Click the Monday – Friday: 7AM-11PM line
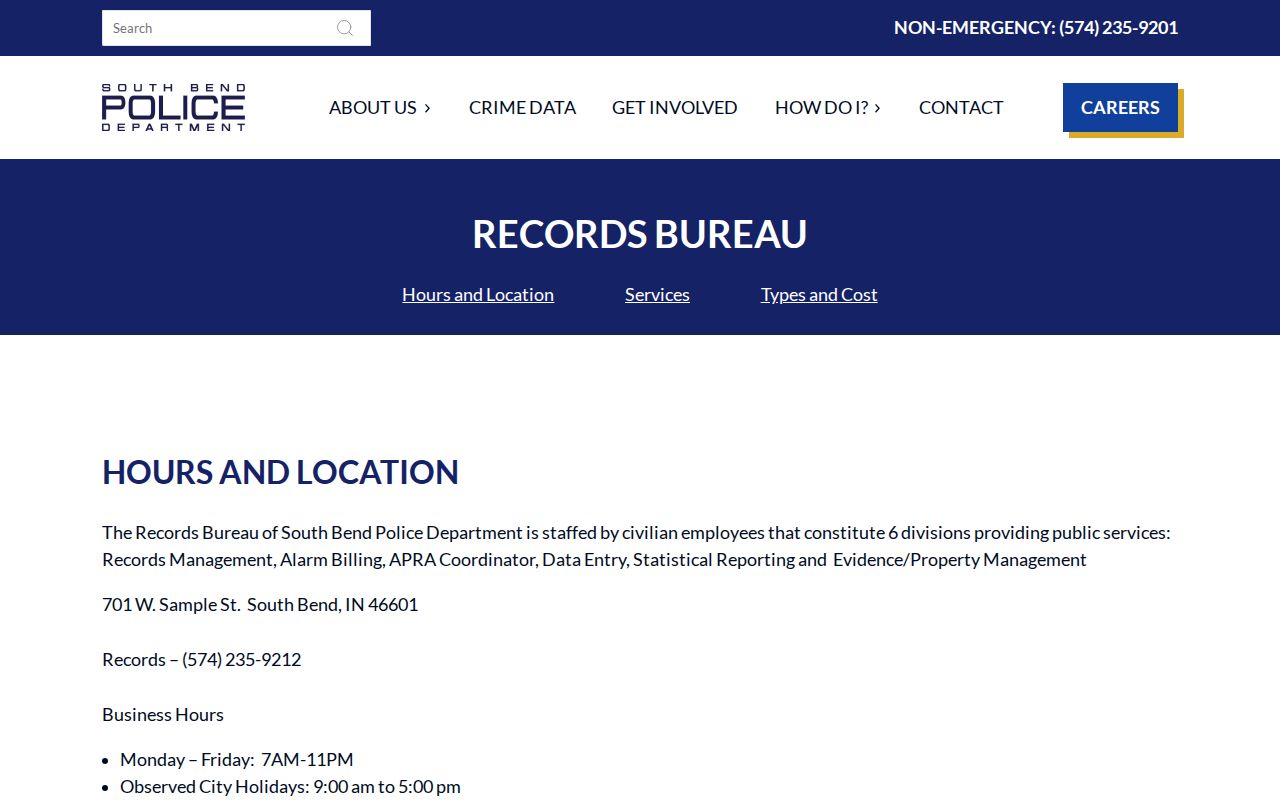This screenshot has width=1280, height=800. pos(237,759)
